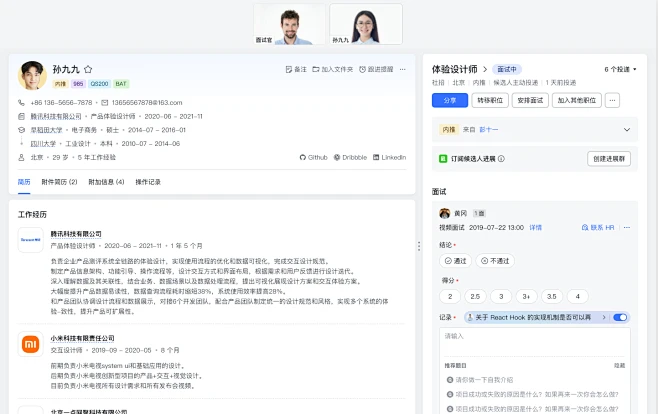Viewport: 658px width, 414px height.
Task: Switch to the 附件简历 tab
Action: coord(60,182)
